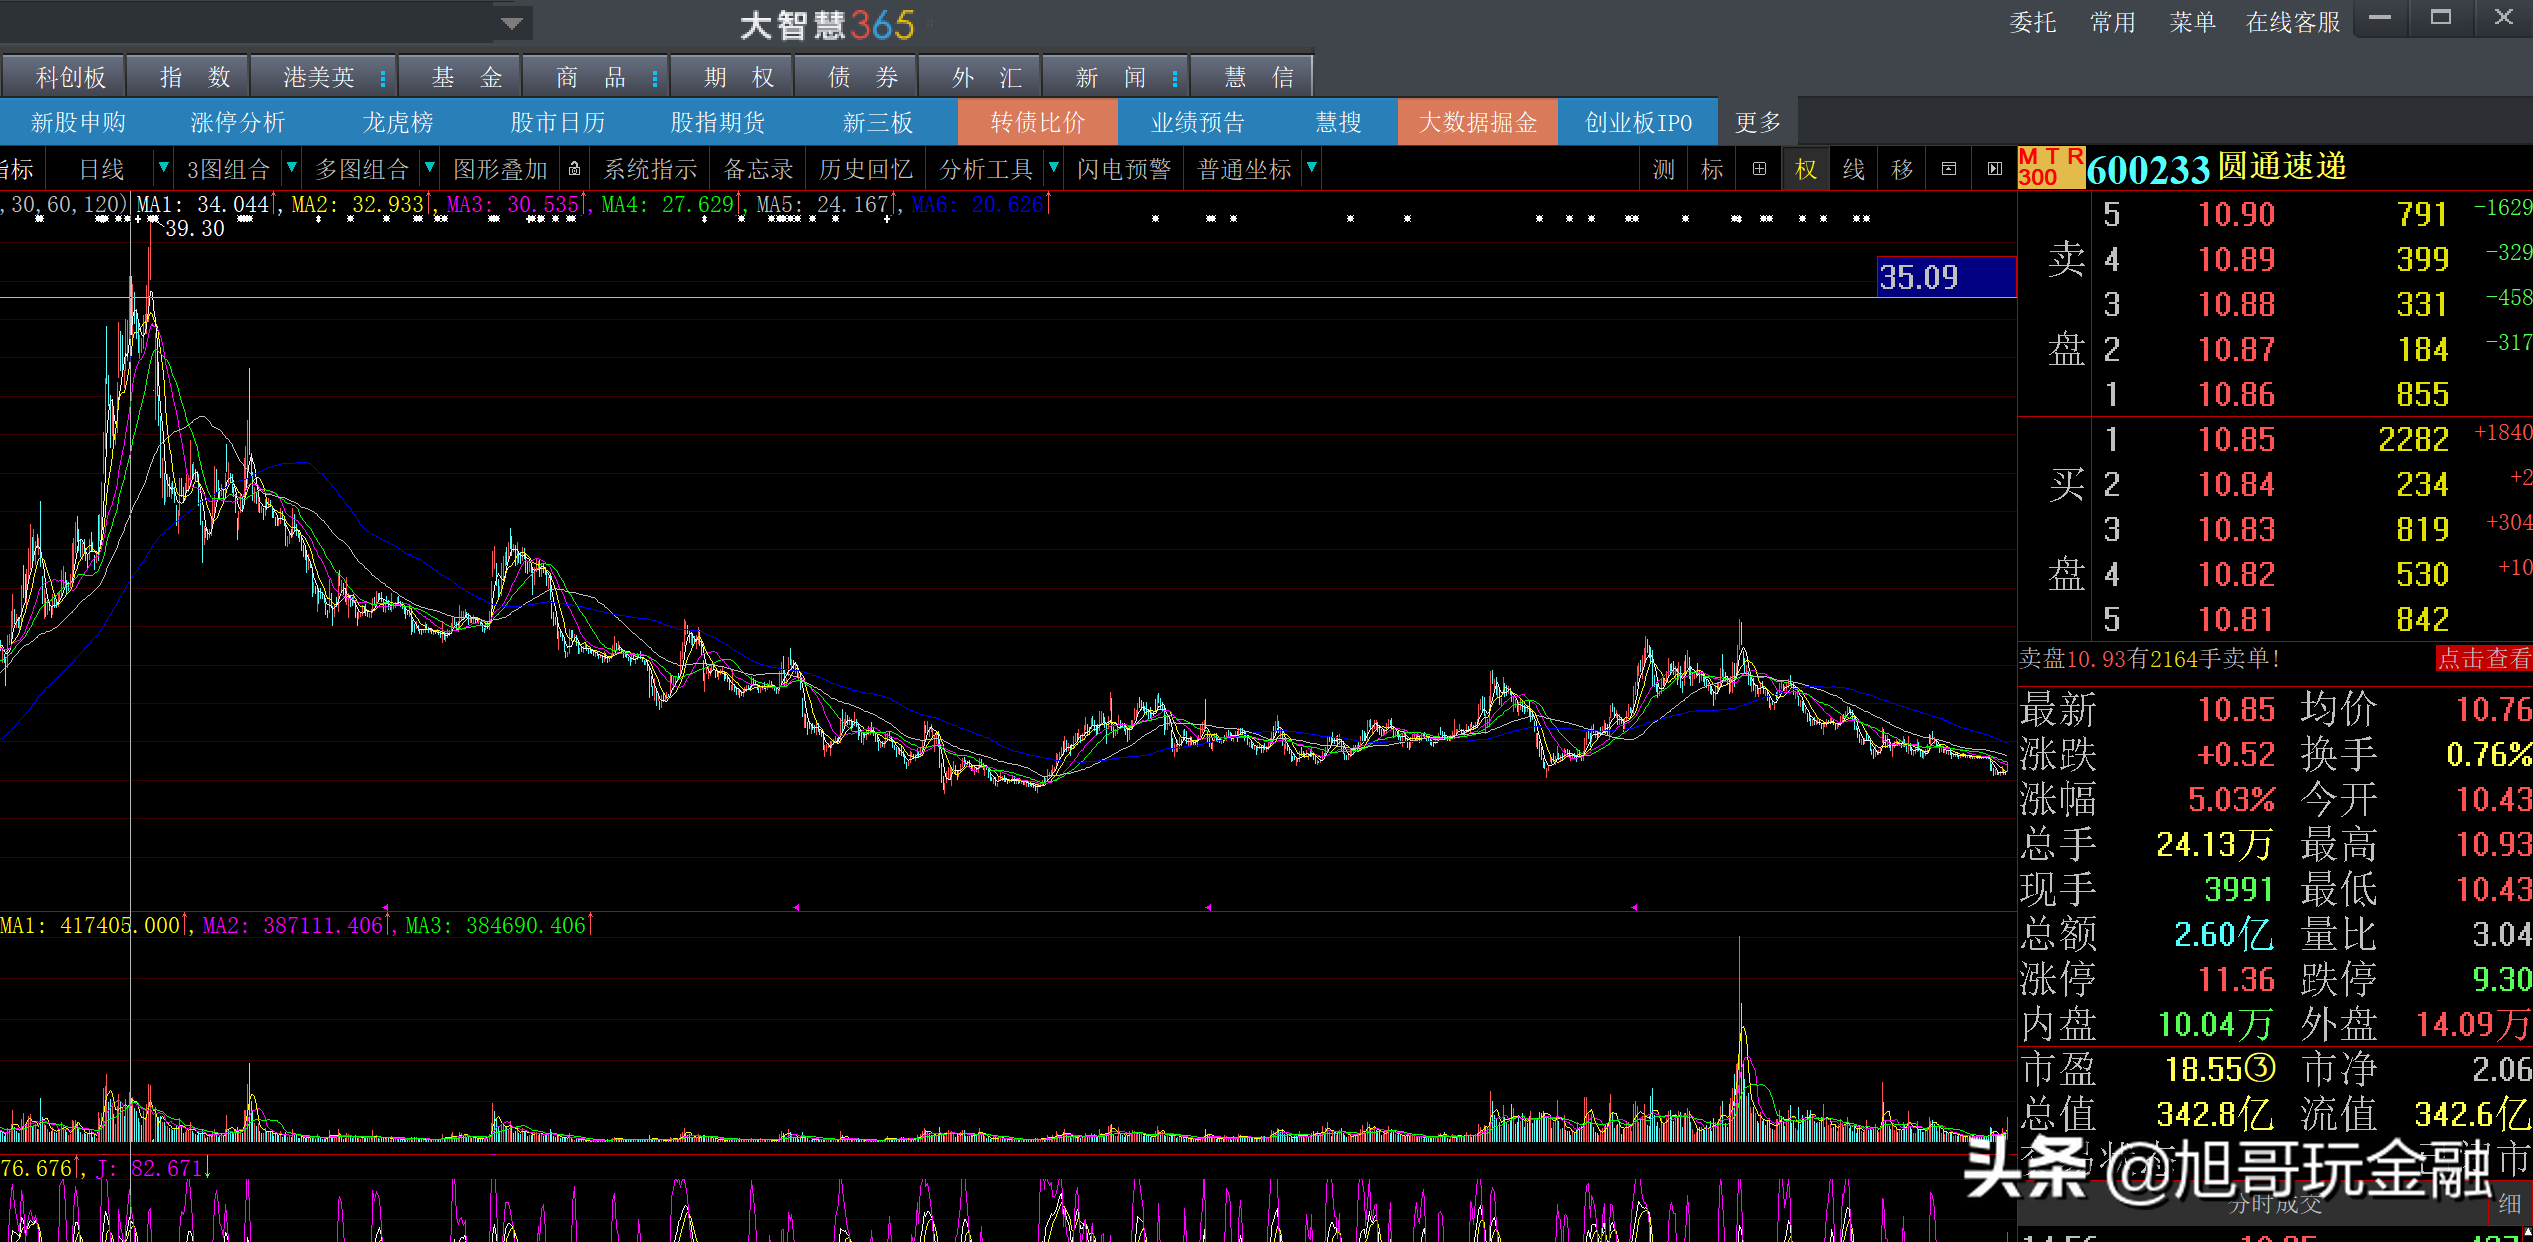The image size is (2533, 1242).
Task: Select the 移 move tool
Action: 1902,169
